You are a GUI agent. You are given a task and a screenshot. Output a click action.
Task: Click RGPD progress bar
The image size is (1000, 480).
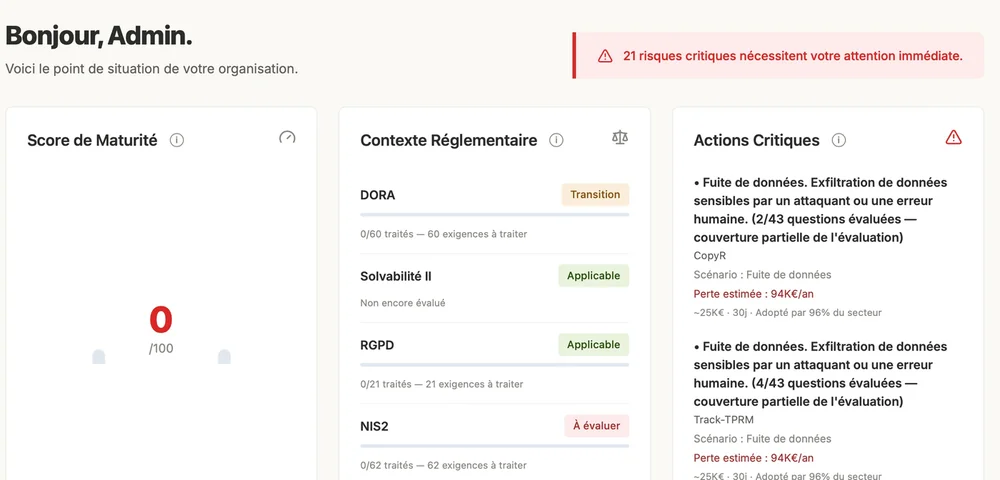pos(494,365)
